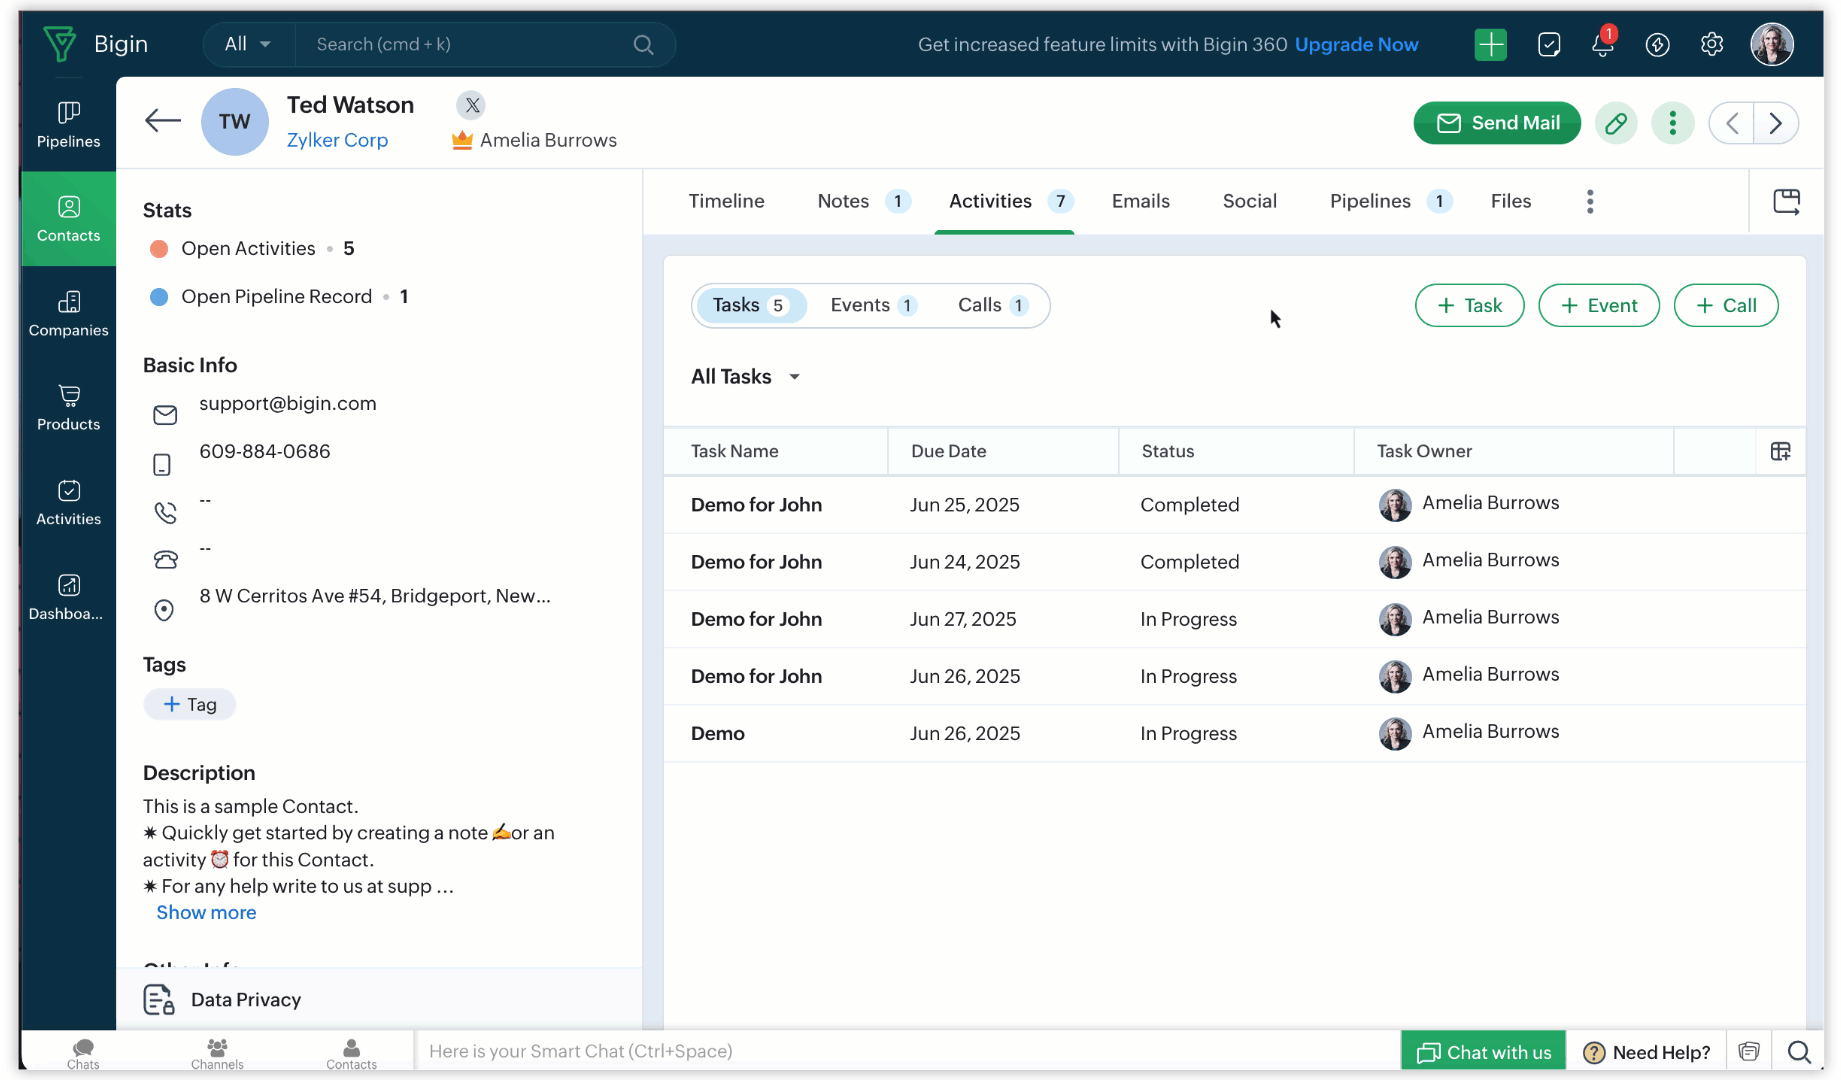The height and width of the screenshot is (1080, 1841).
Task: Click the sticky note panel icon
Action: 1786,201
